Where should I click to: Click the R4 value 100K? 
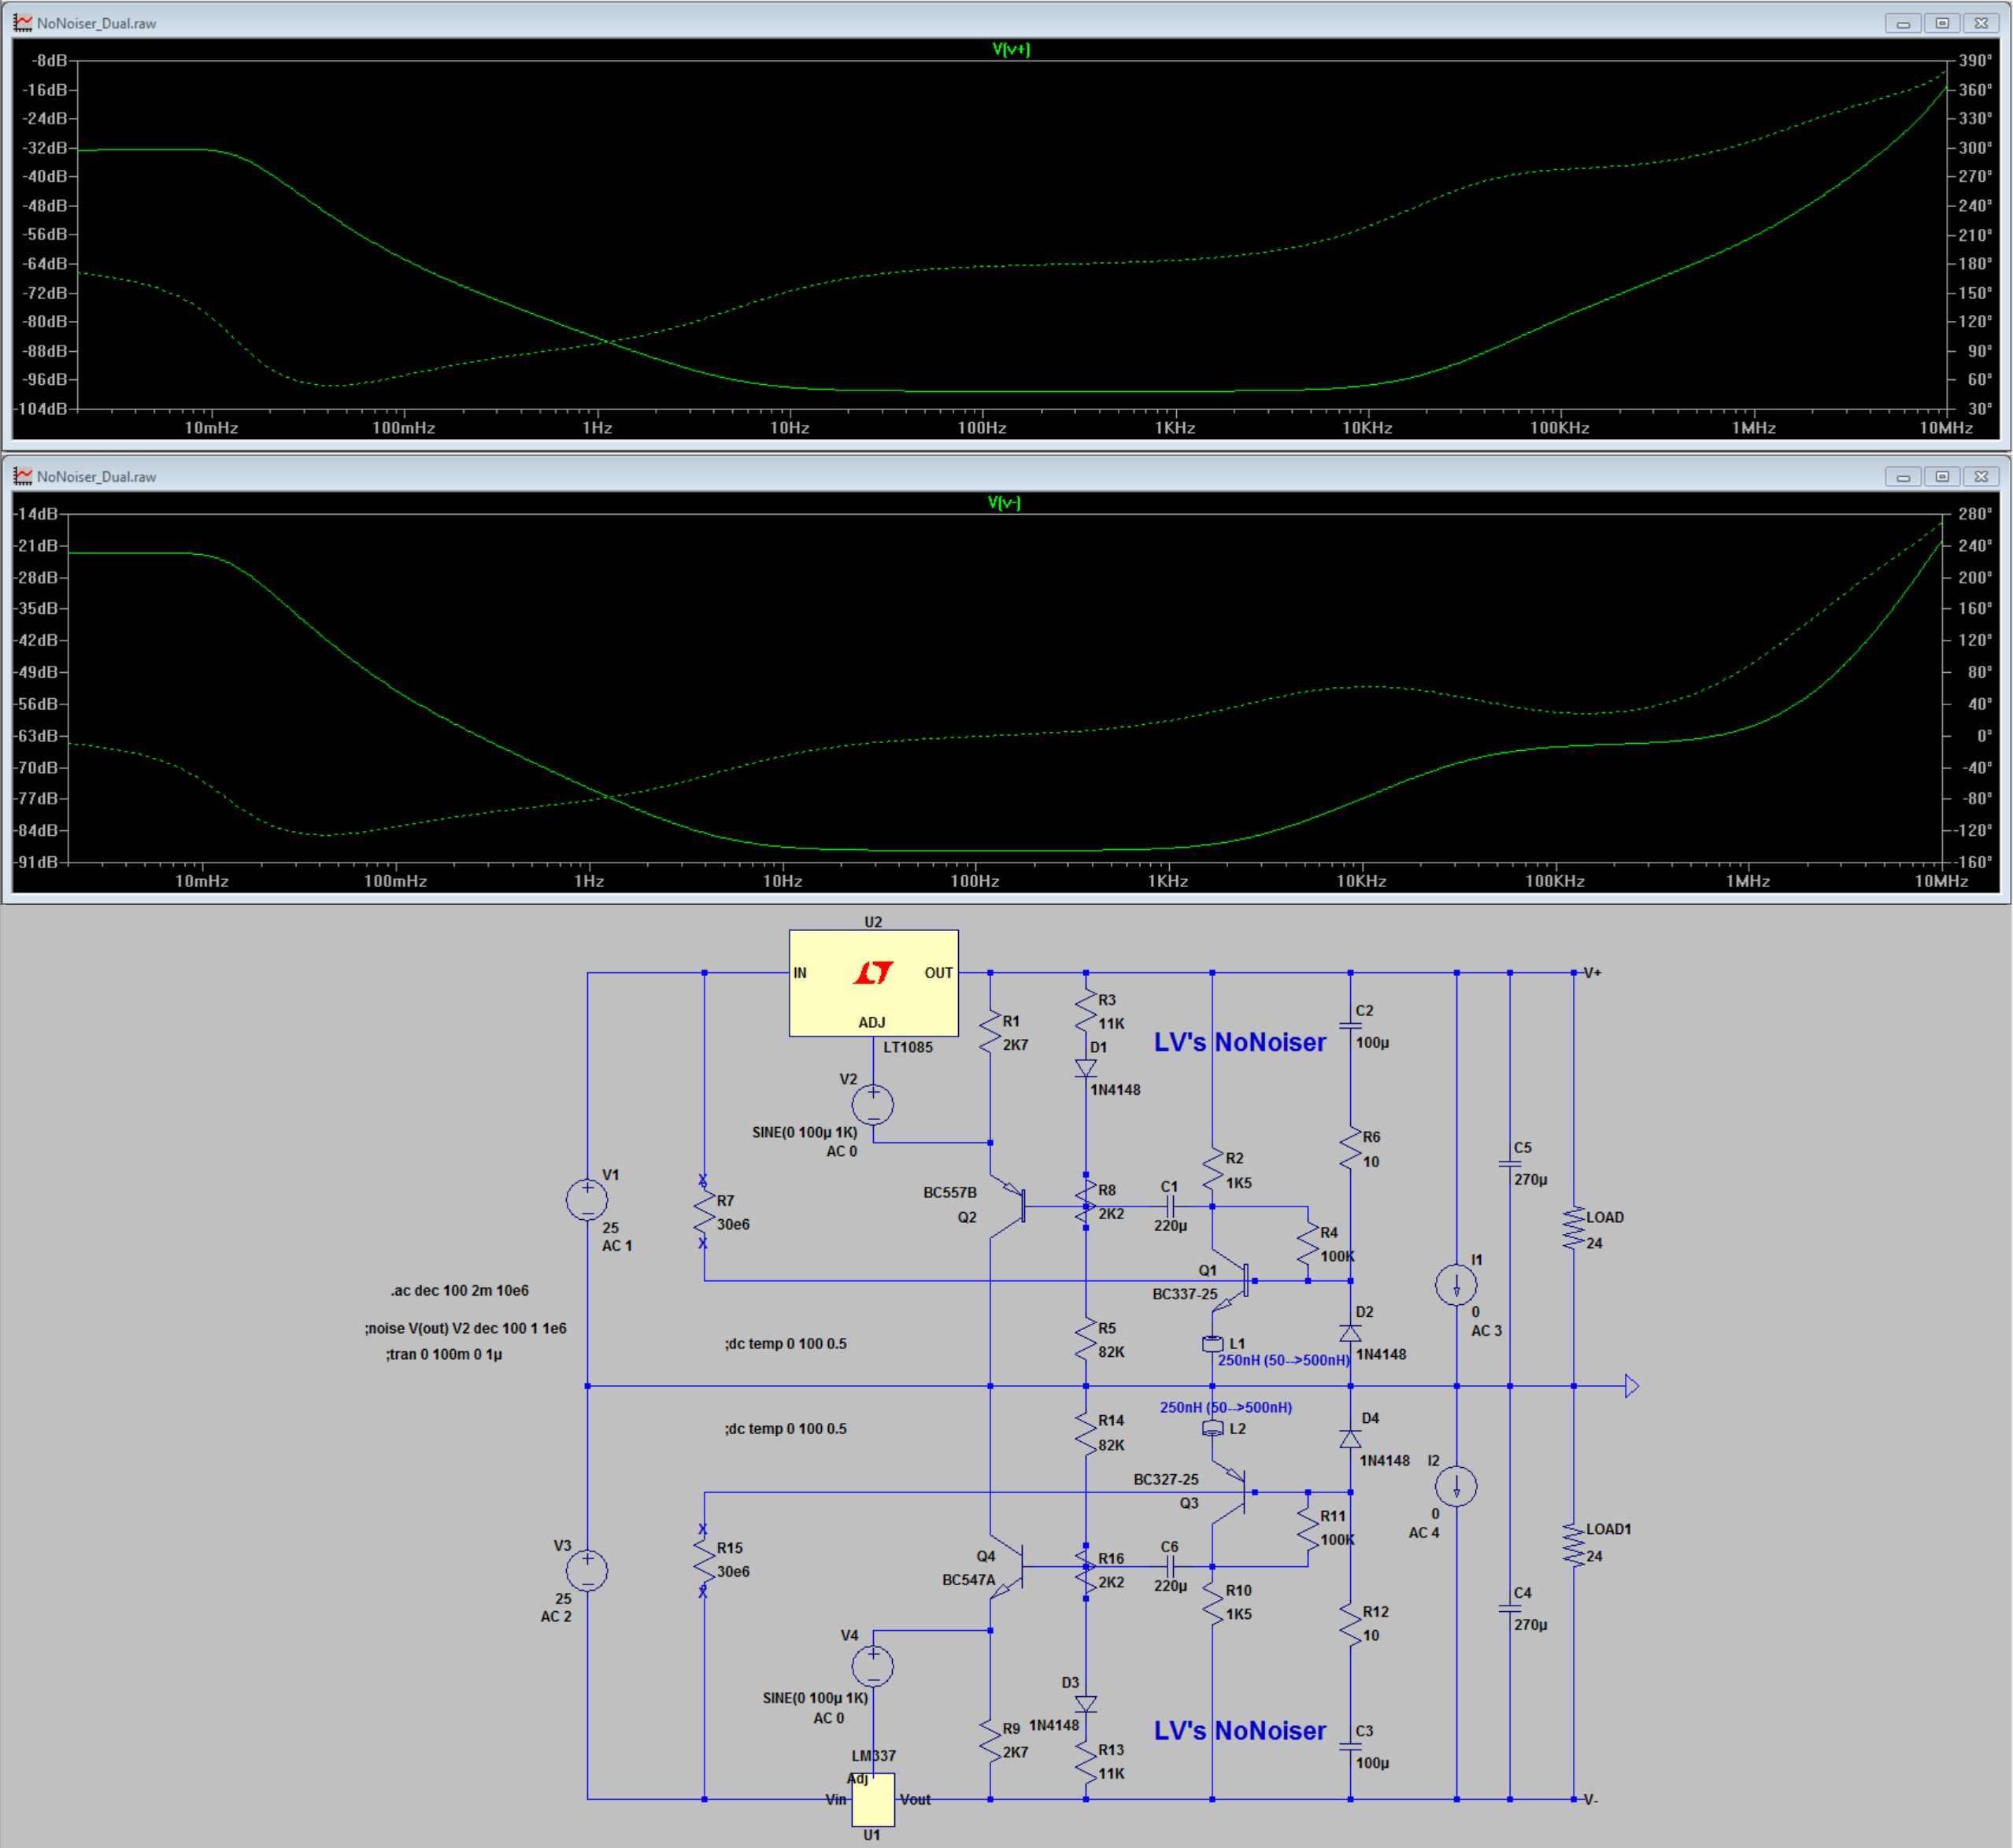[1337, 1256]
